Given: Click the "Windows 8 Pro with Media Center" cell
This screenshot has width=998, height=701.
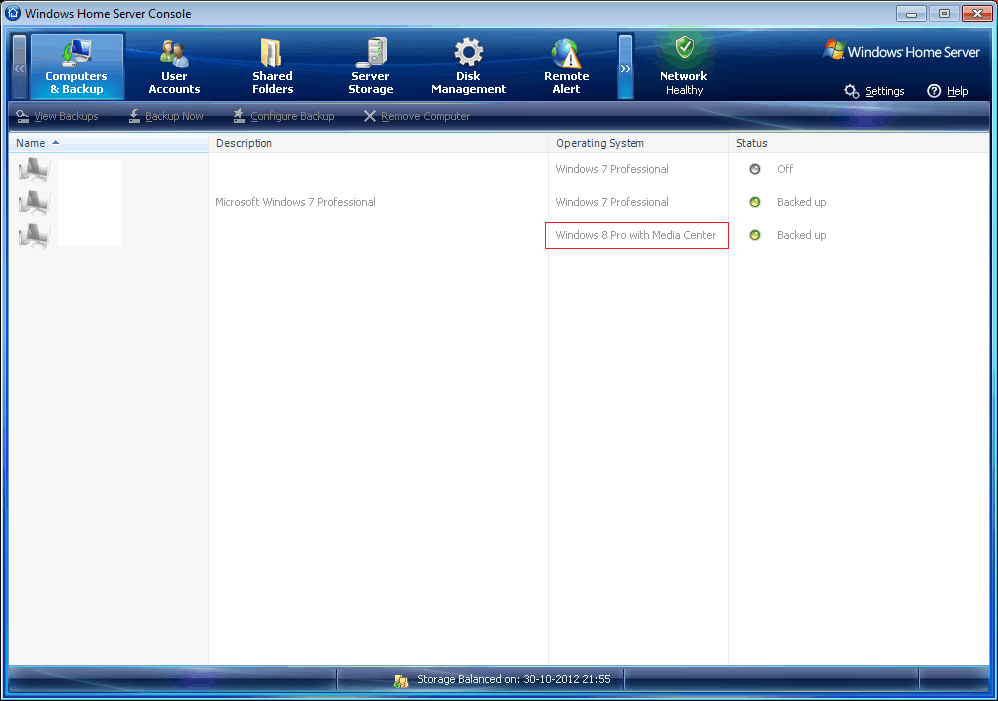Looking at the screenshot, I should [636, 236].
